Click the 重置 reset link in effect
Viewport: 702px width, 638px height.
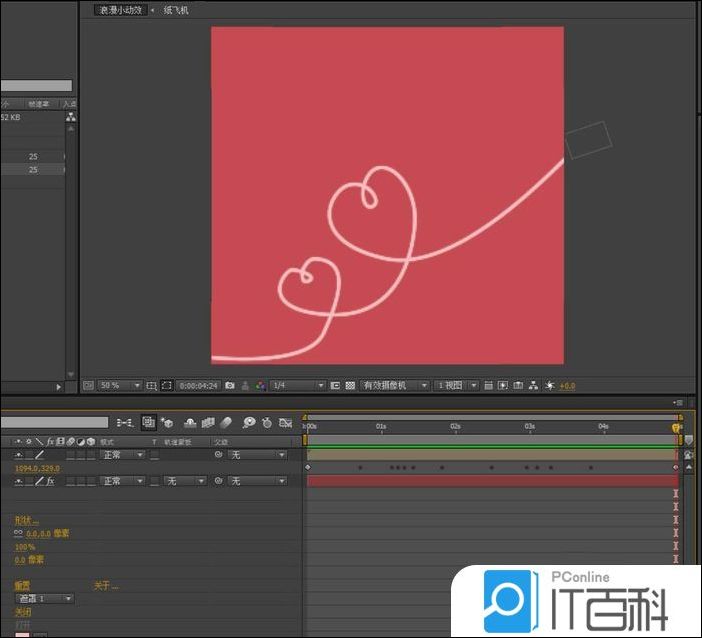pyautogui.click(x=22, y=585)
